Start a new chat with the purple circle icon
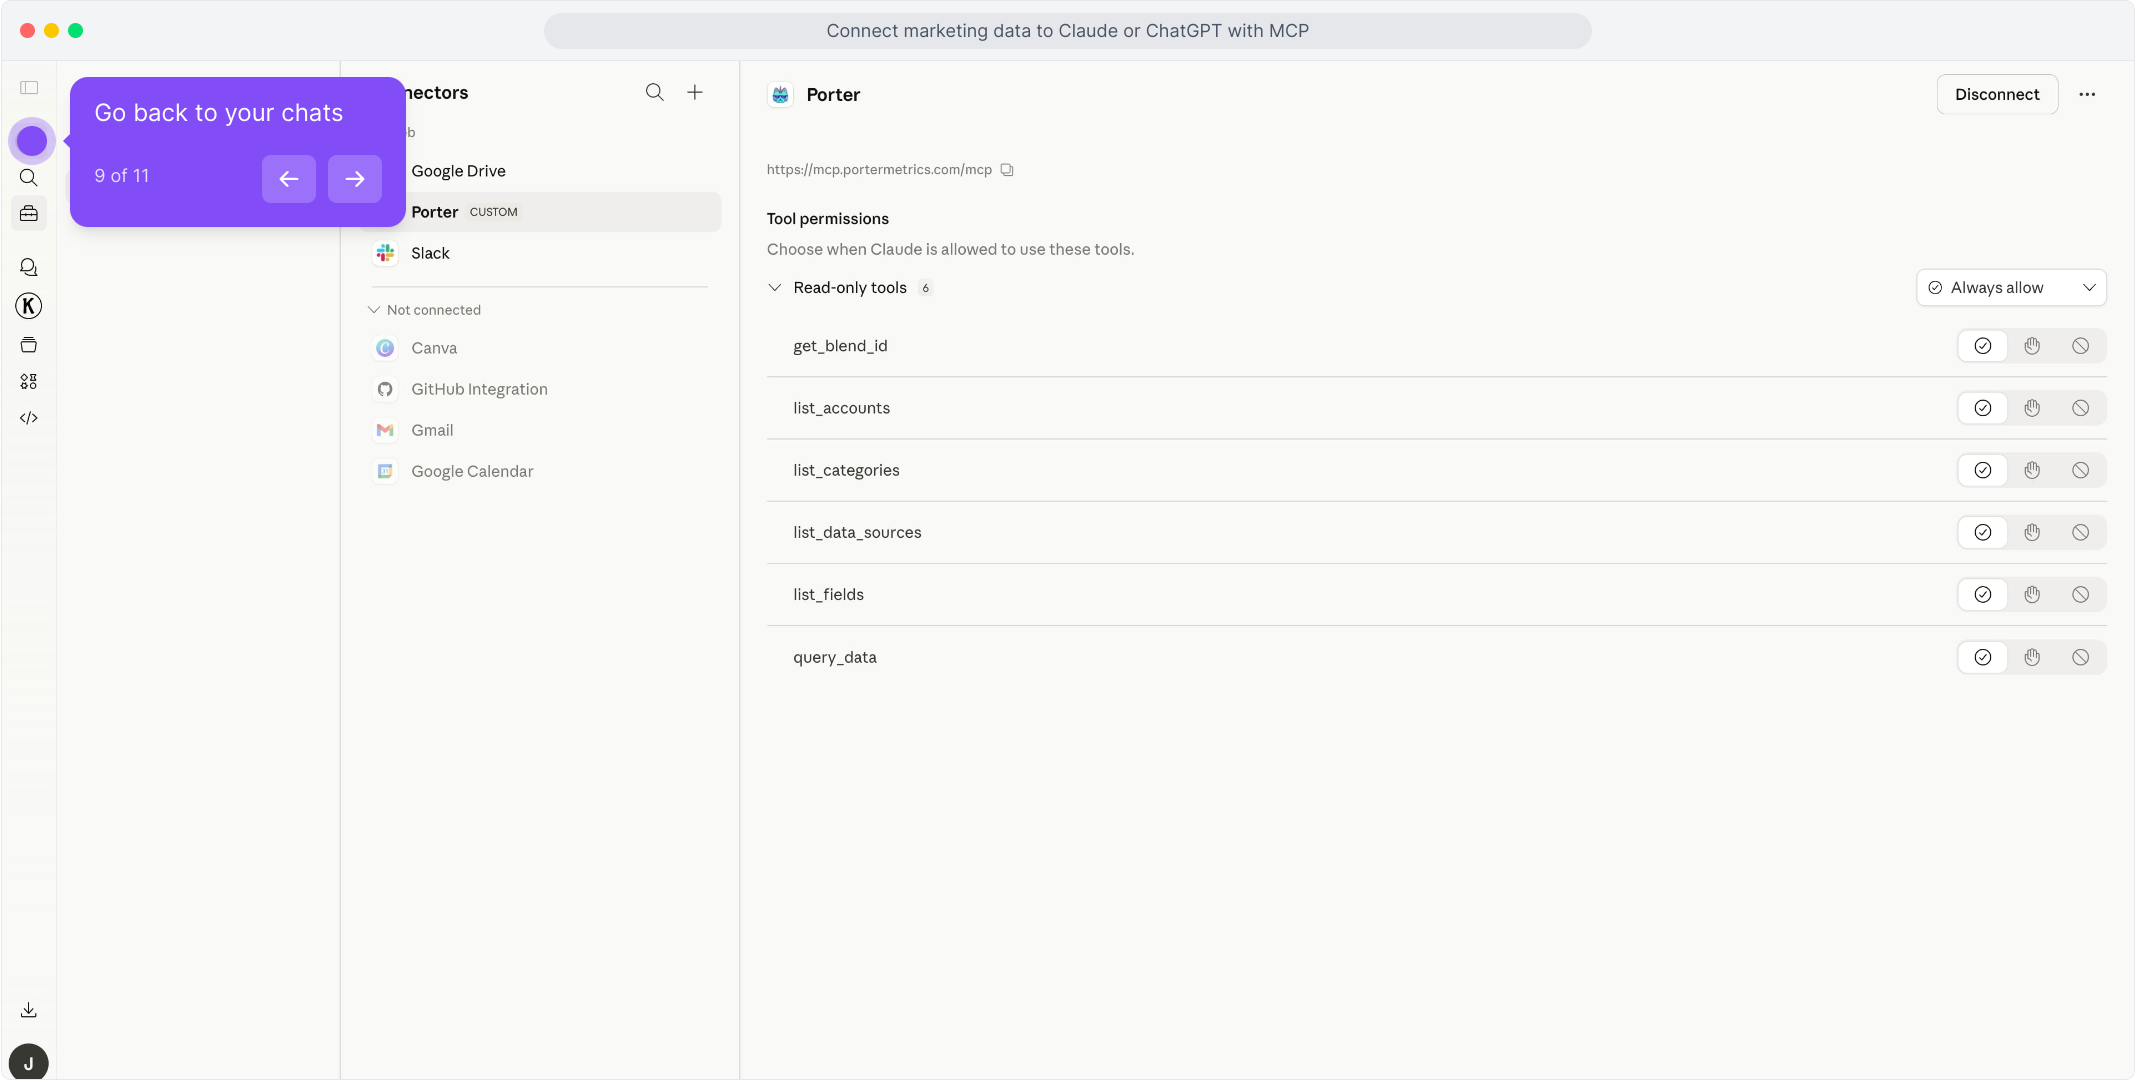The width and height of the screenshot is (2136, 1080). coord(31,140)
